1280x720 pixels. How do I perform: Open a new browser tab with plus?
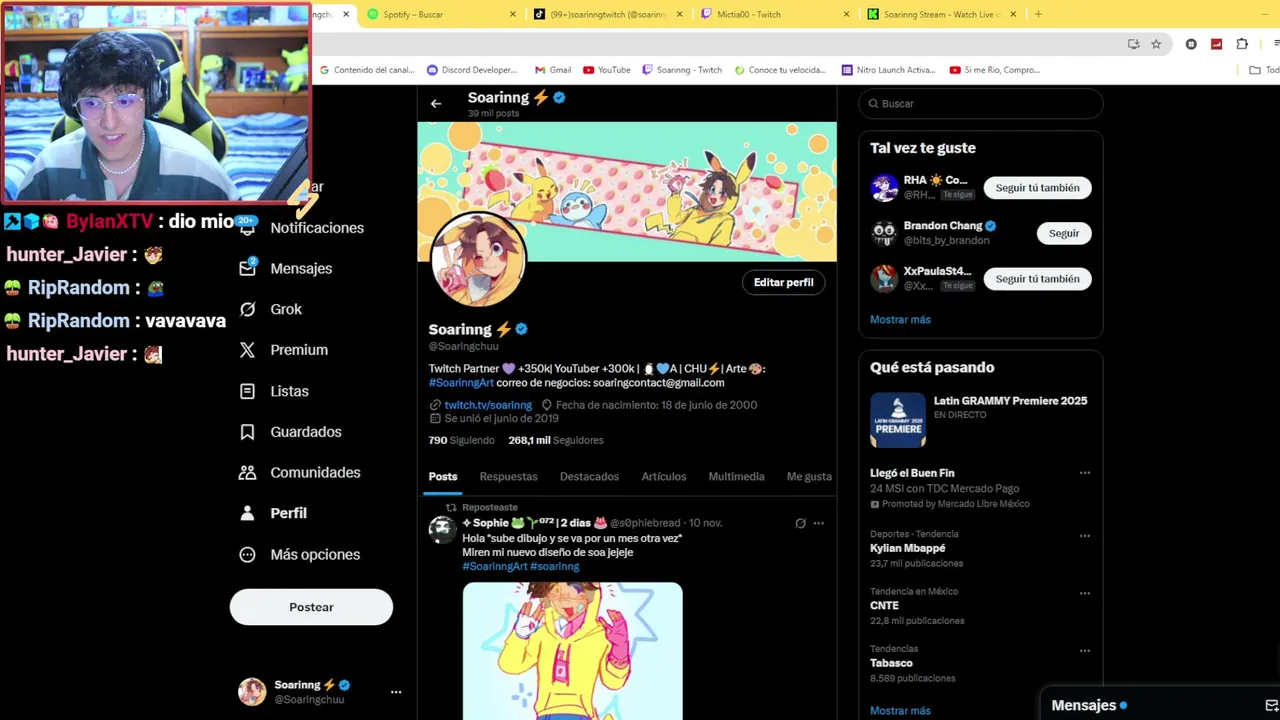(1038, 15)
